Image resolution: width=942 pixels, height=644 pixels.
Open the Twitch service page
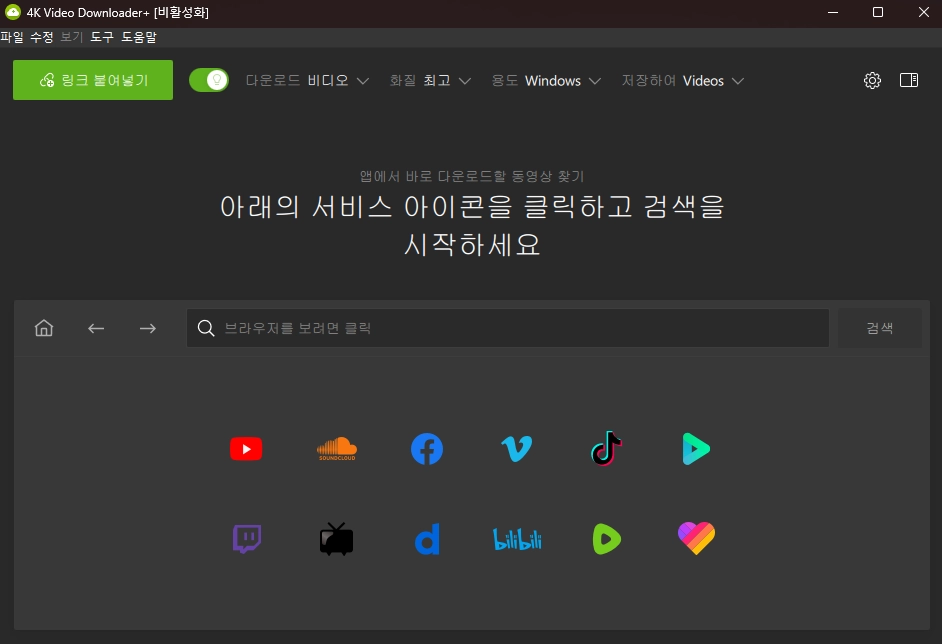(246, 538)
